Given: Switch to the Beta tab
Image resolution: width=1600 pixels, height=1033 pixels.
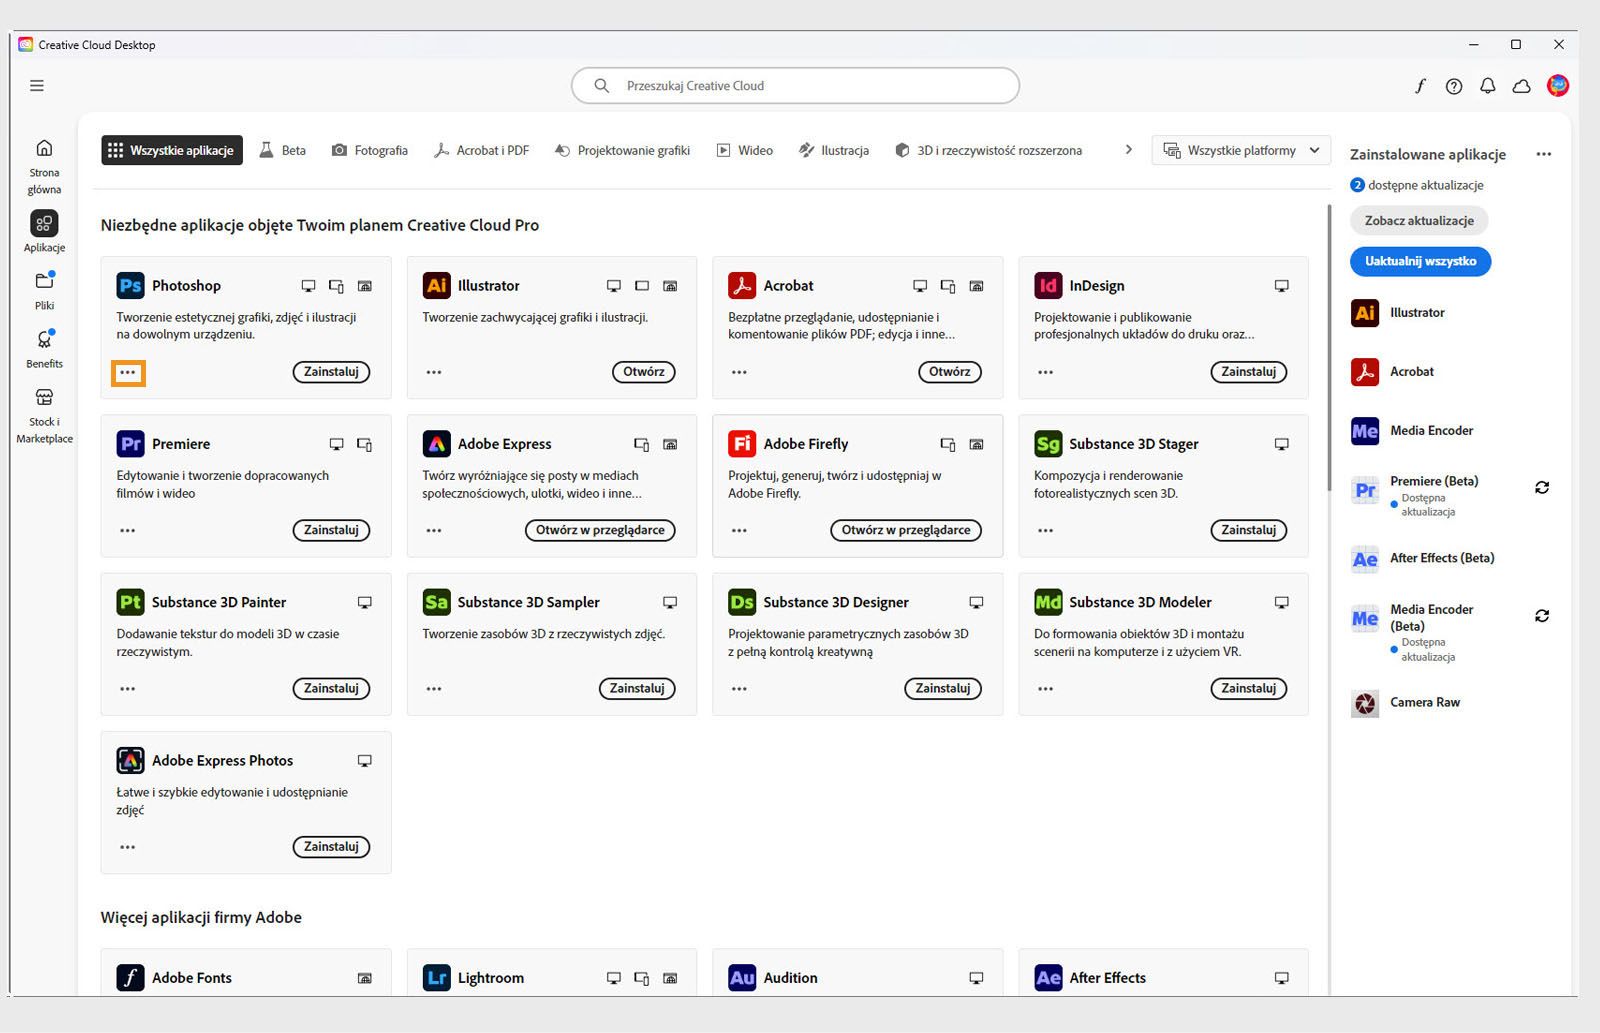Looking at the screenshot, I should 283,150.
